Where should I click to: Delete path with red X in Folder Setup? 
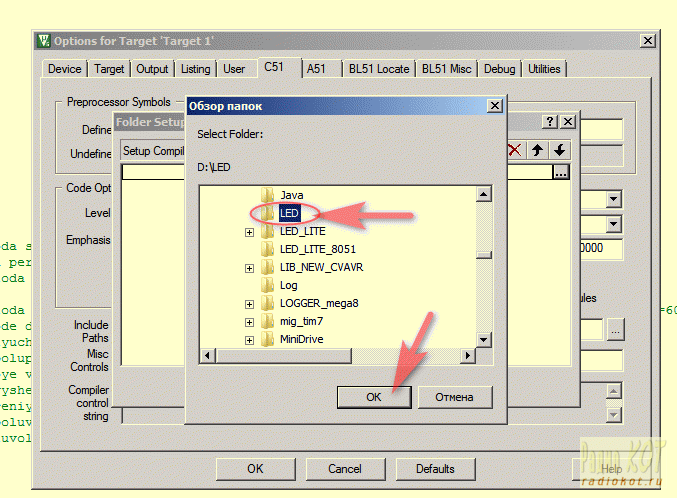(515, 150)
